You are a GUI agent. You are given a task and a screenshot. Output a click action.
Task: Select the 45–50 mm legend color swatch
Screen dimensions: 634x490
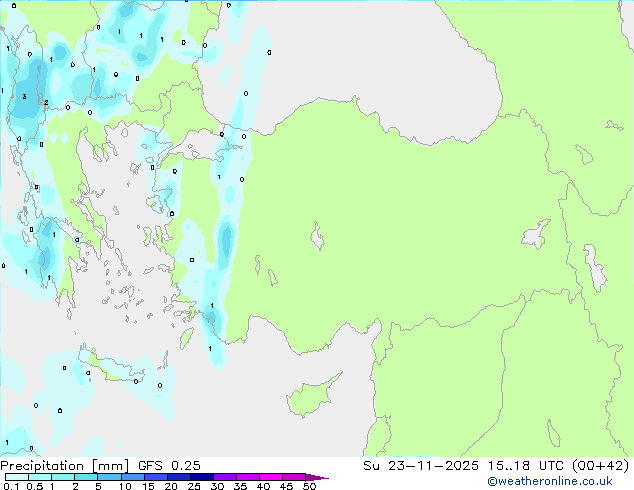click(293, 477)
